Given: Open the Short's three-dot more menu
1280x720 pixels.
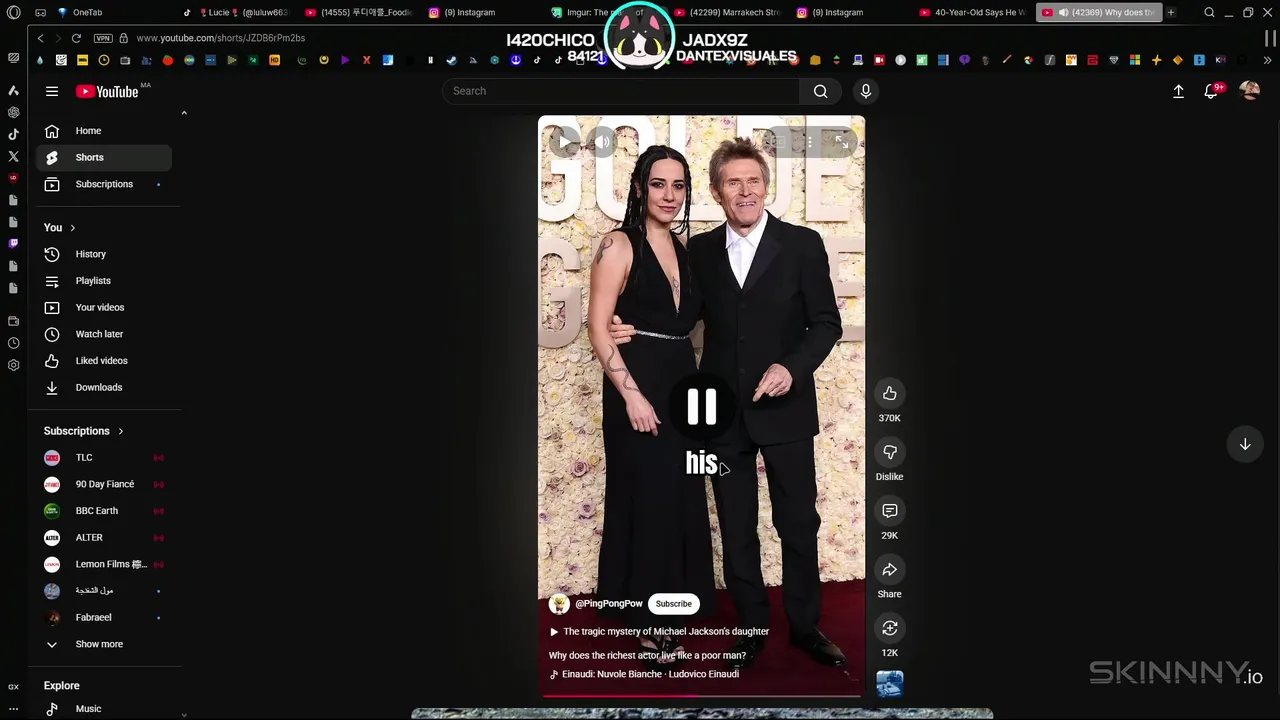Looking at the screenshot, I should coord(810,143).
